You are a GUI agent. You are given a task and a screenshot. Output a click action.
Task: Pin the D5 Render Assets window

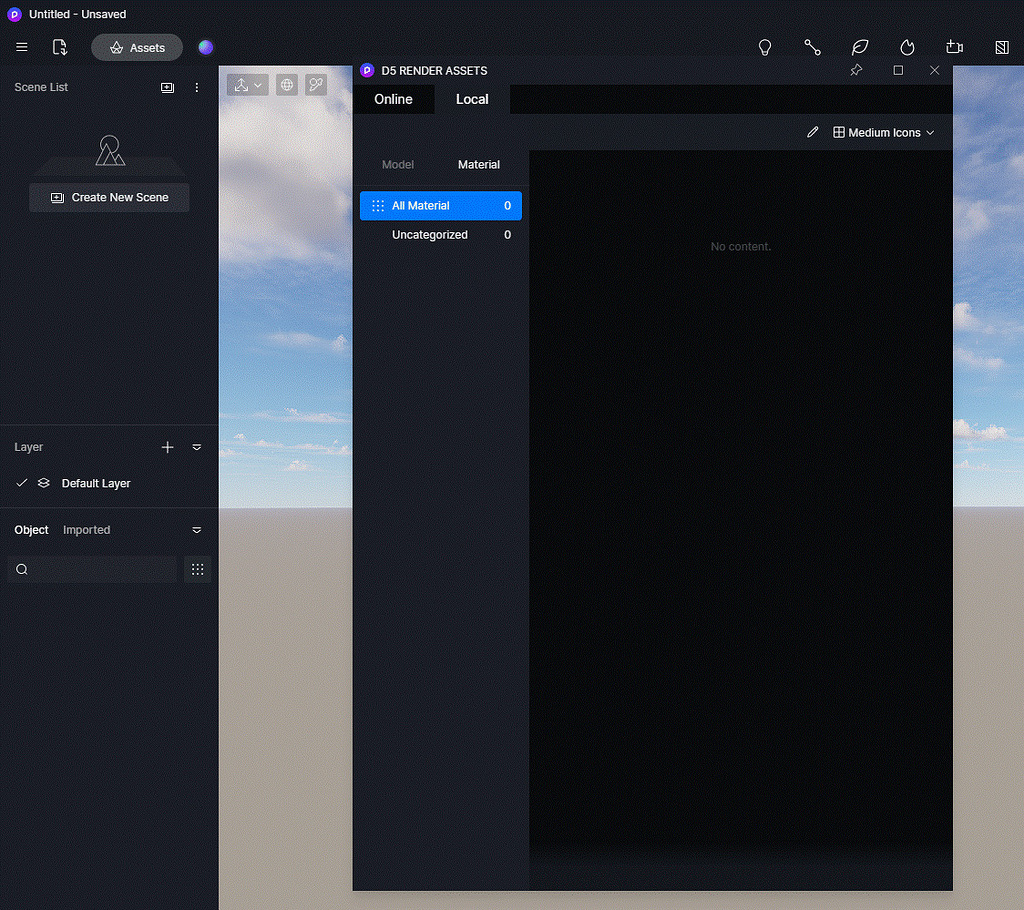[856, 70]
